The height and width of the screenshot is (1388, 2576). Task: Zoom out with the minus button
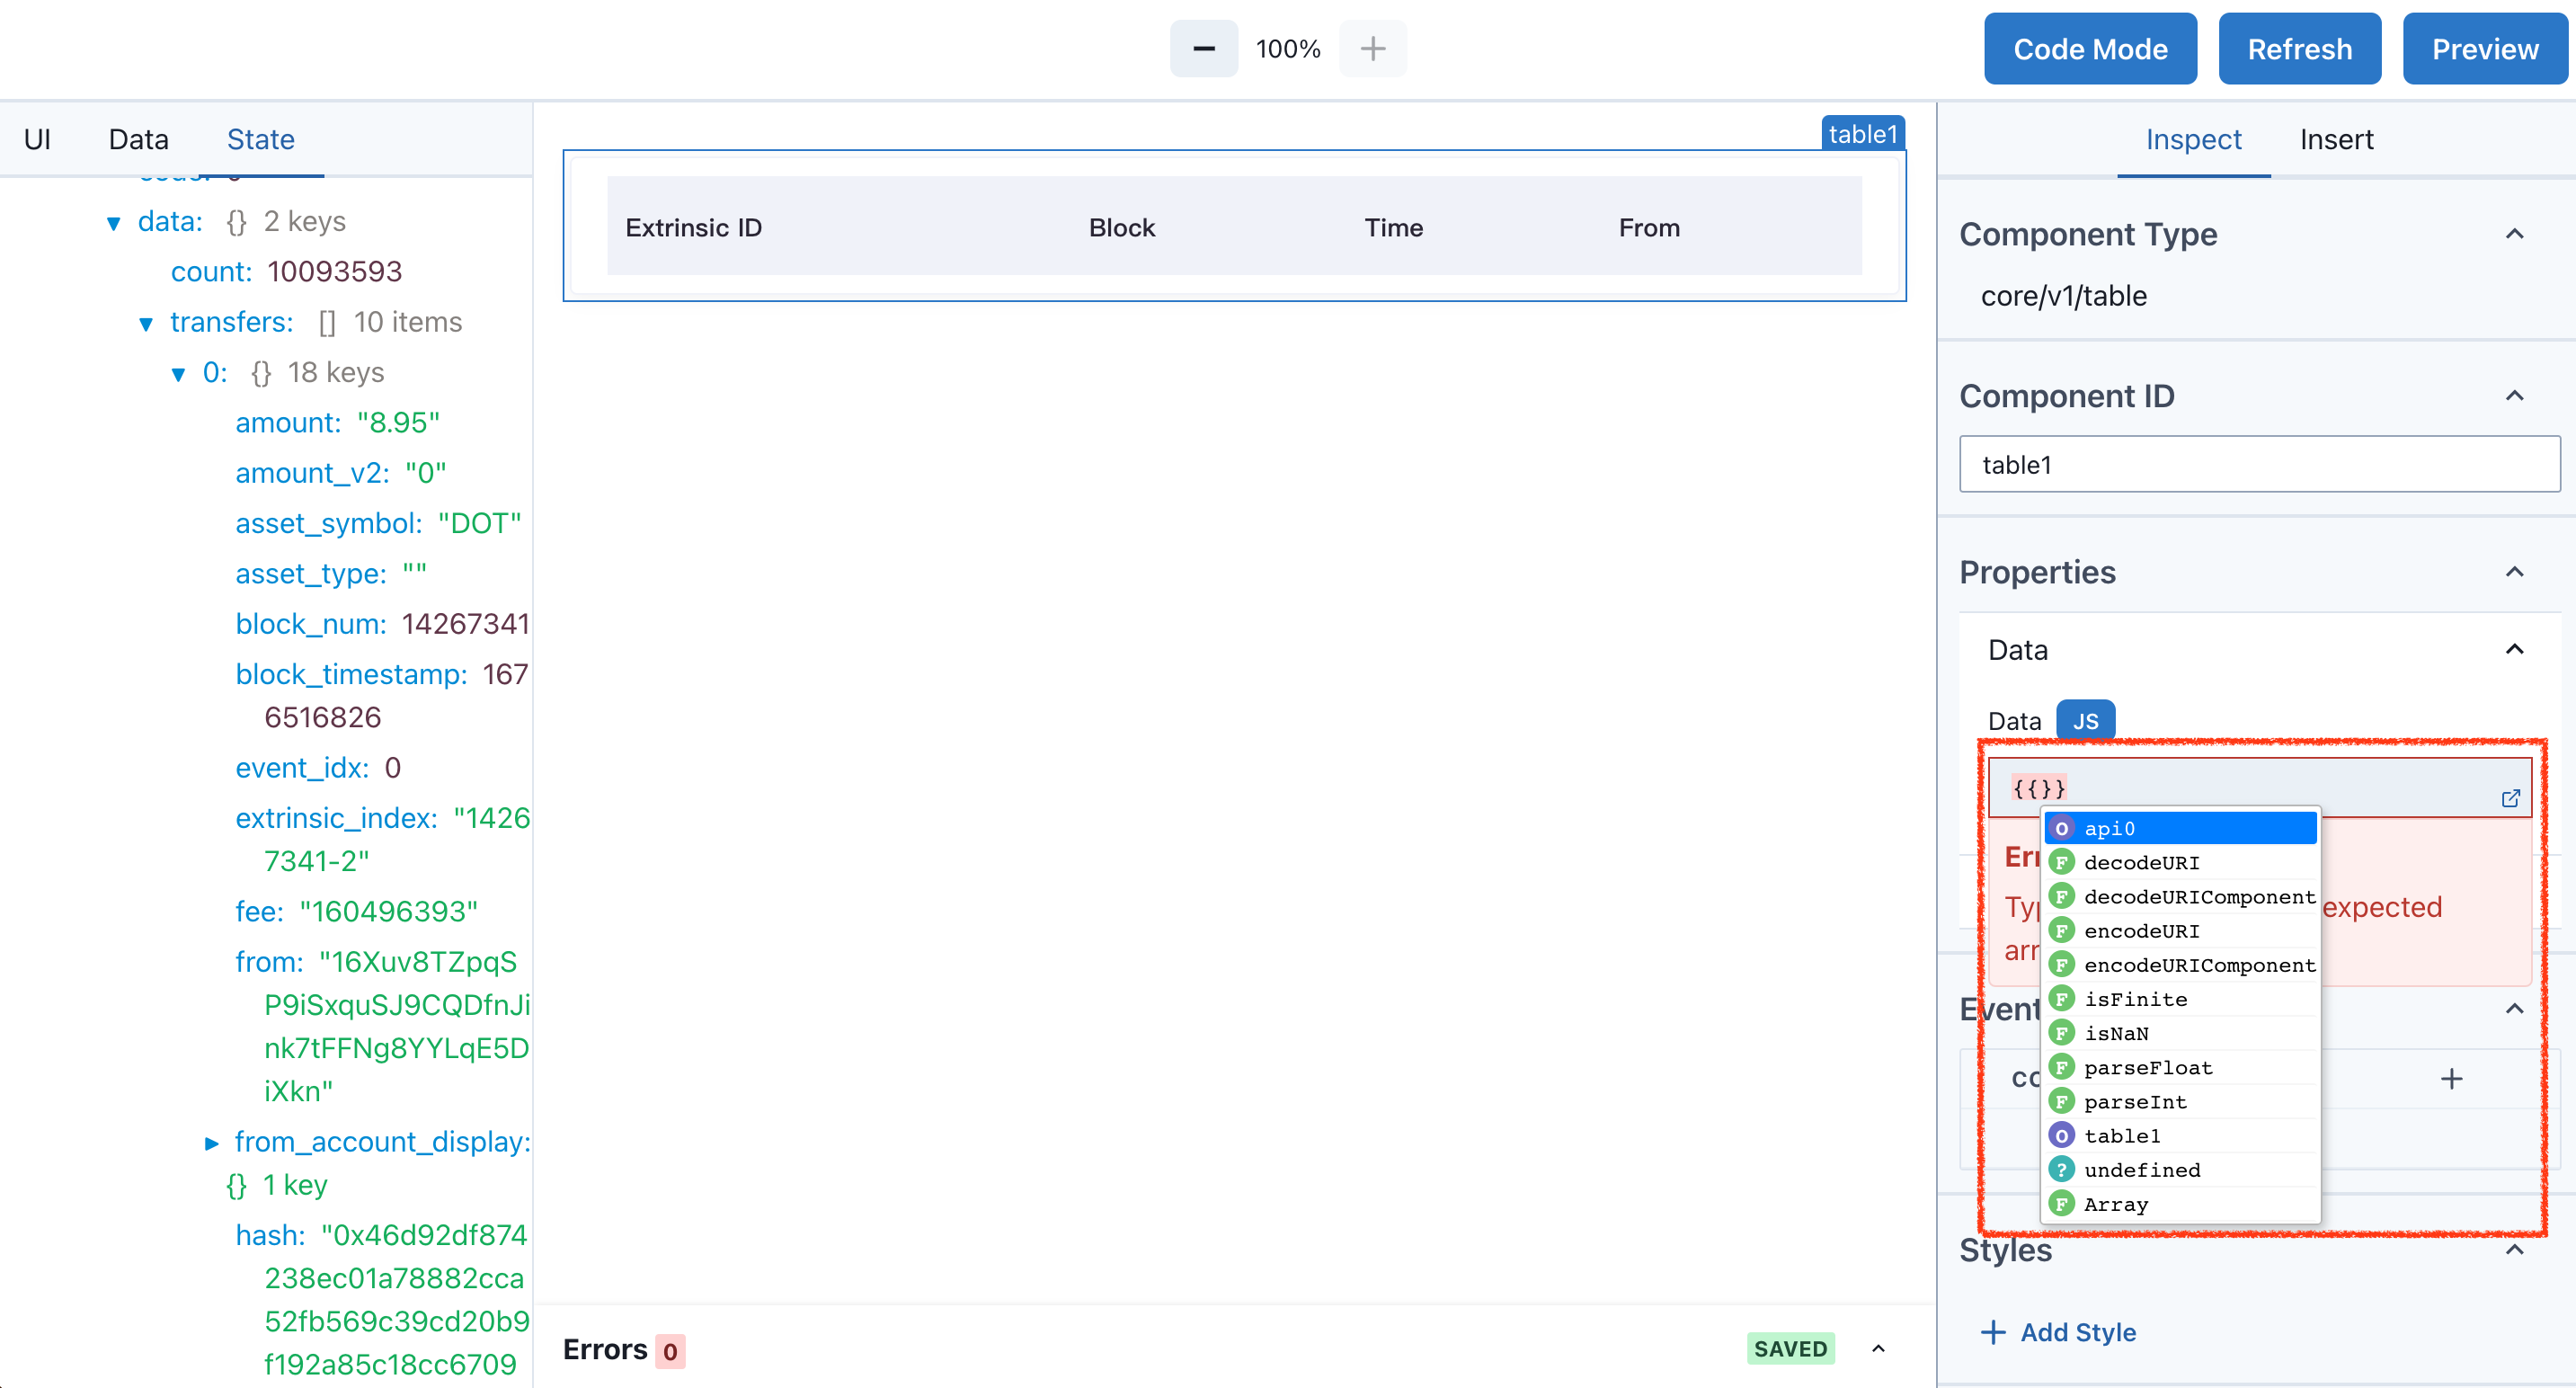click(1203, 49)
